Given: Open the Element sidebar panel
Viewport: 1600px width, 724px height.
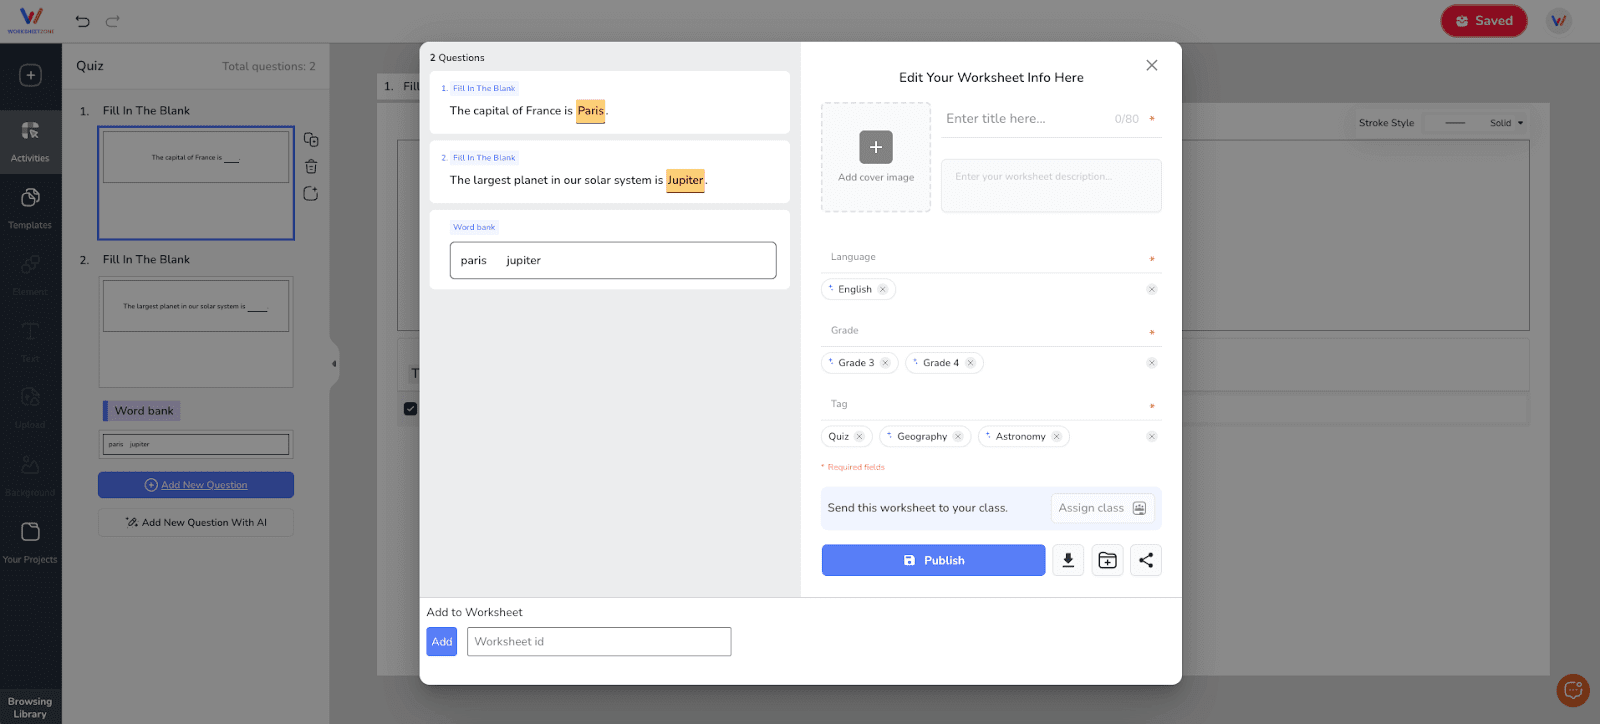Looking at the screenshot, I should click(x=30, y=274).
